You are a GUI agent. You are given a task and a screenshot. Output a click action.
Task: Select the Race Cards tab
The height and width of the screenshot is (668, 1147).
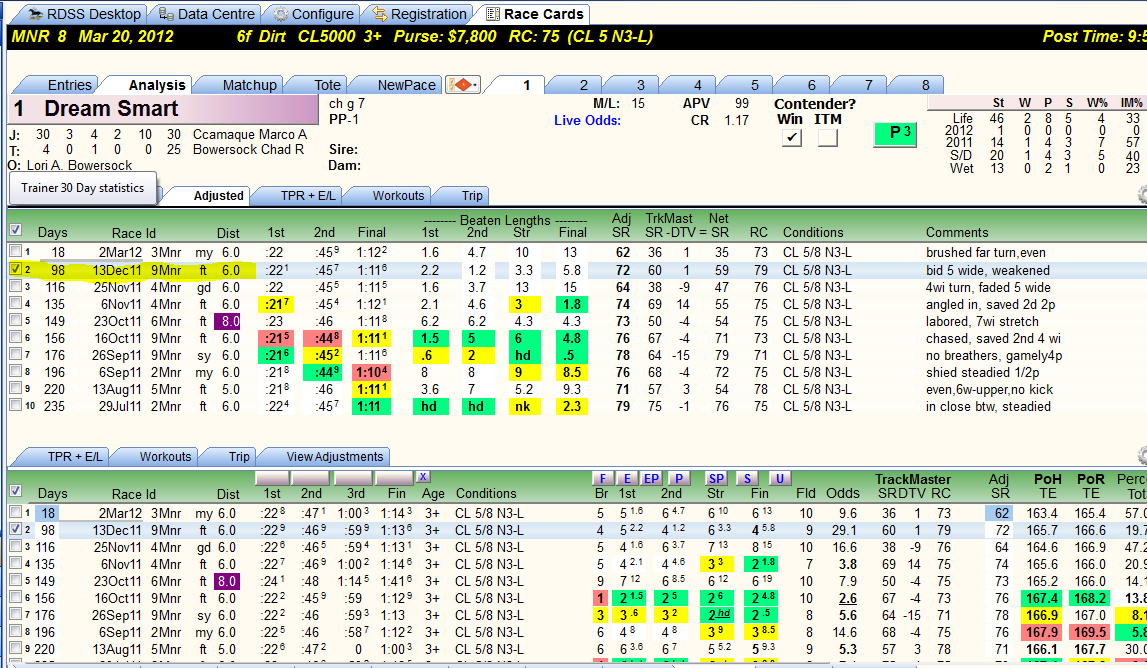(535, 14)
